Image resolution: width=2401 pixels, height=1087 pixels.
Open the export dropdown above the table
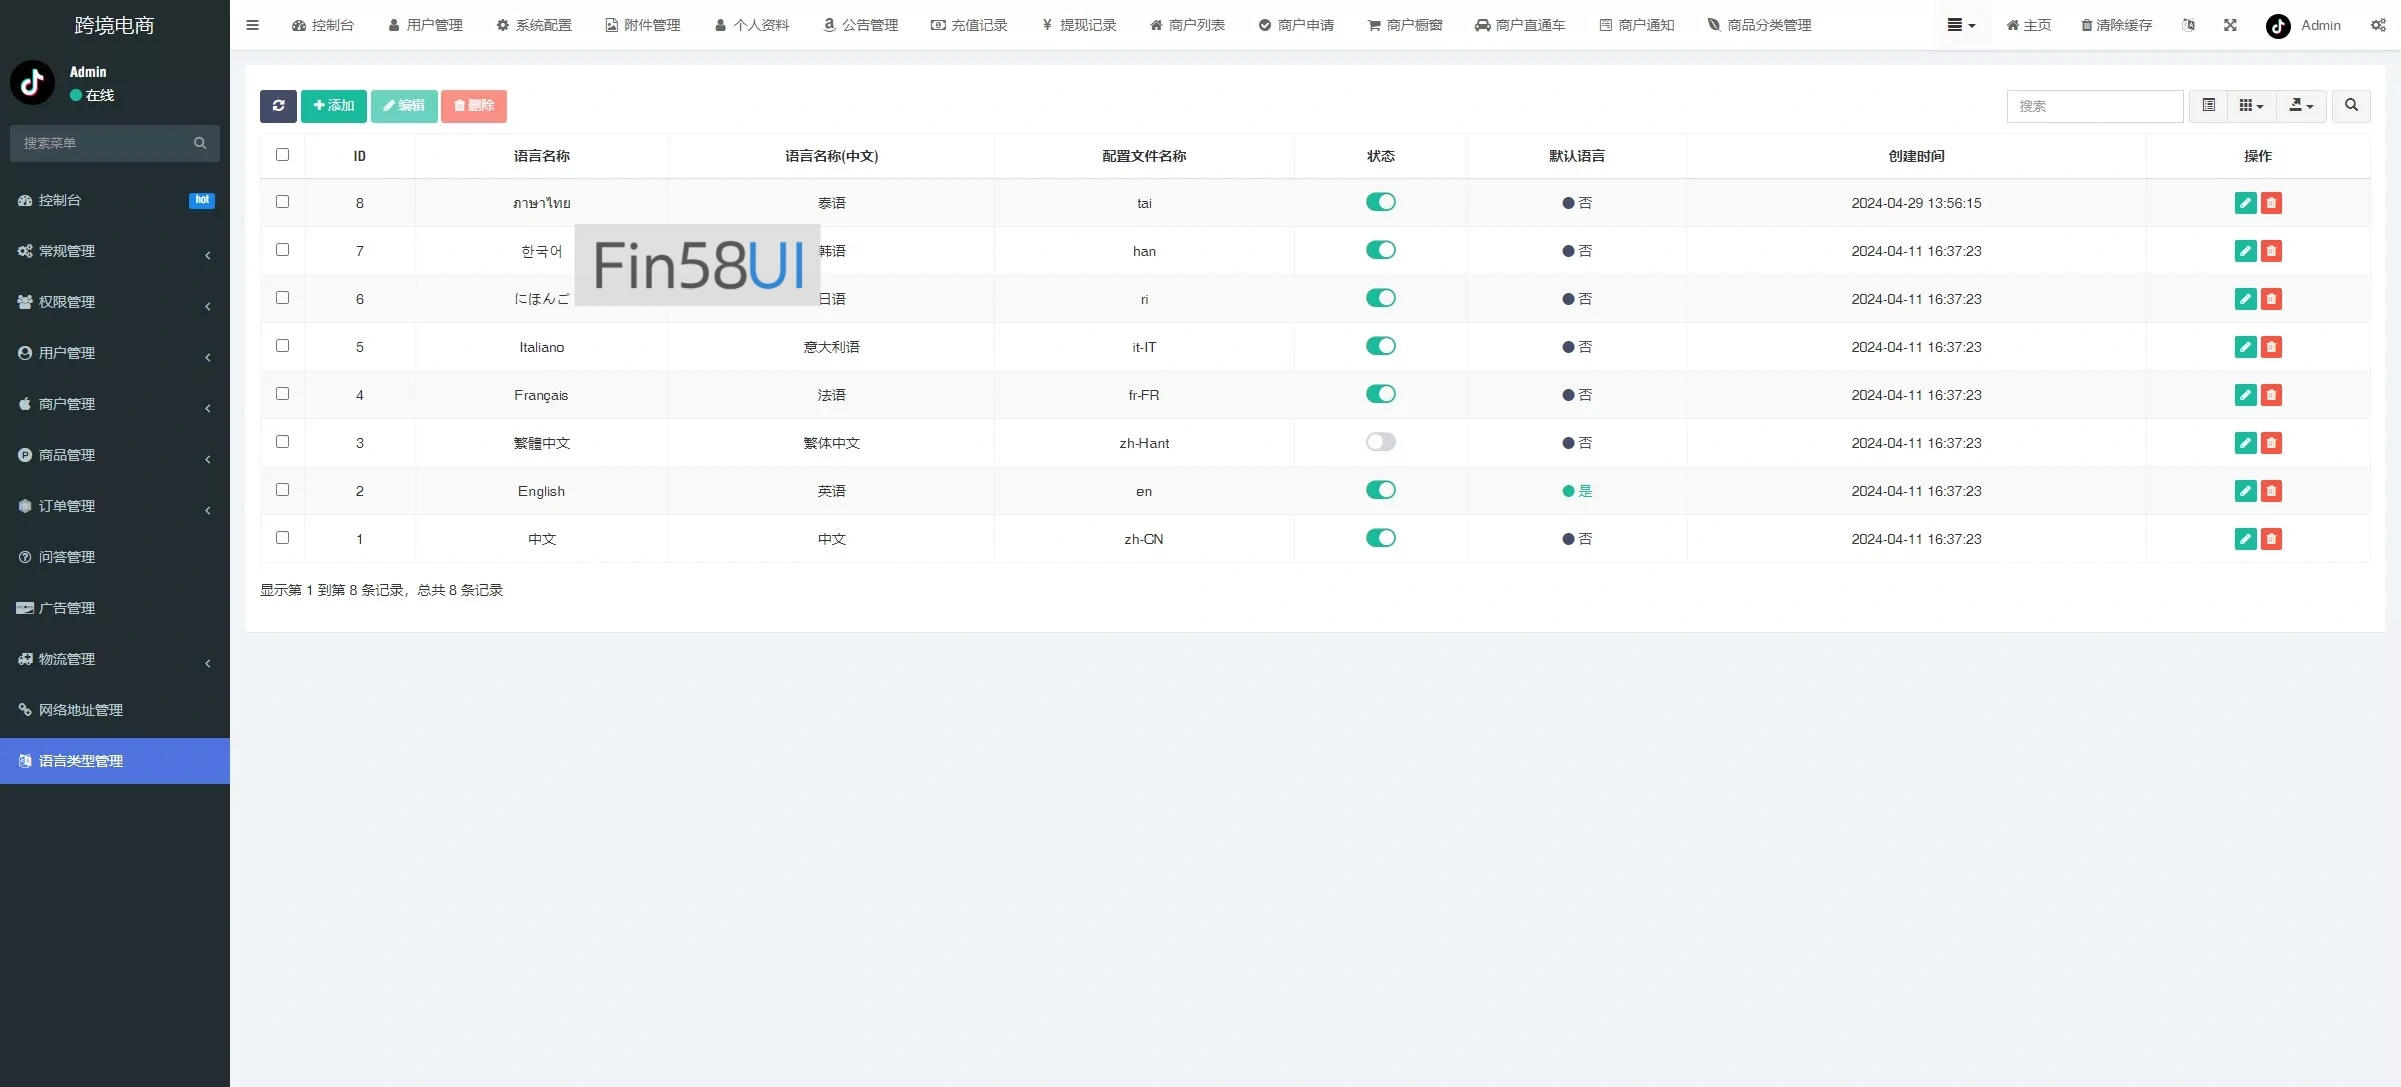(x=2301, y=105)
